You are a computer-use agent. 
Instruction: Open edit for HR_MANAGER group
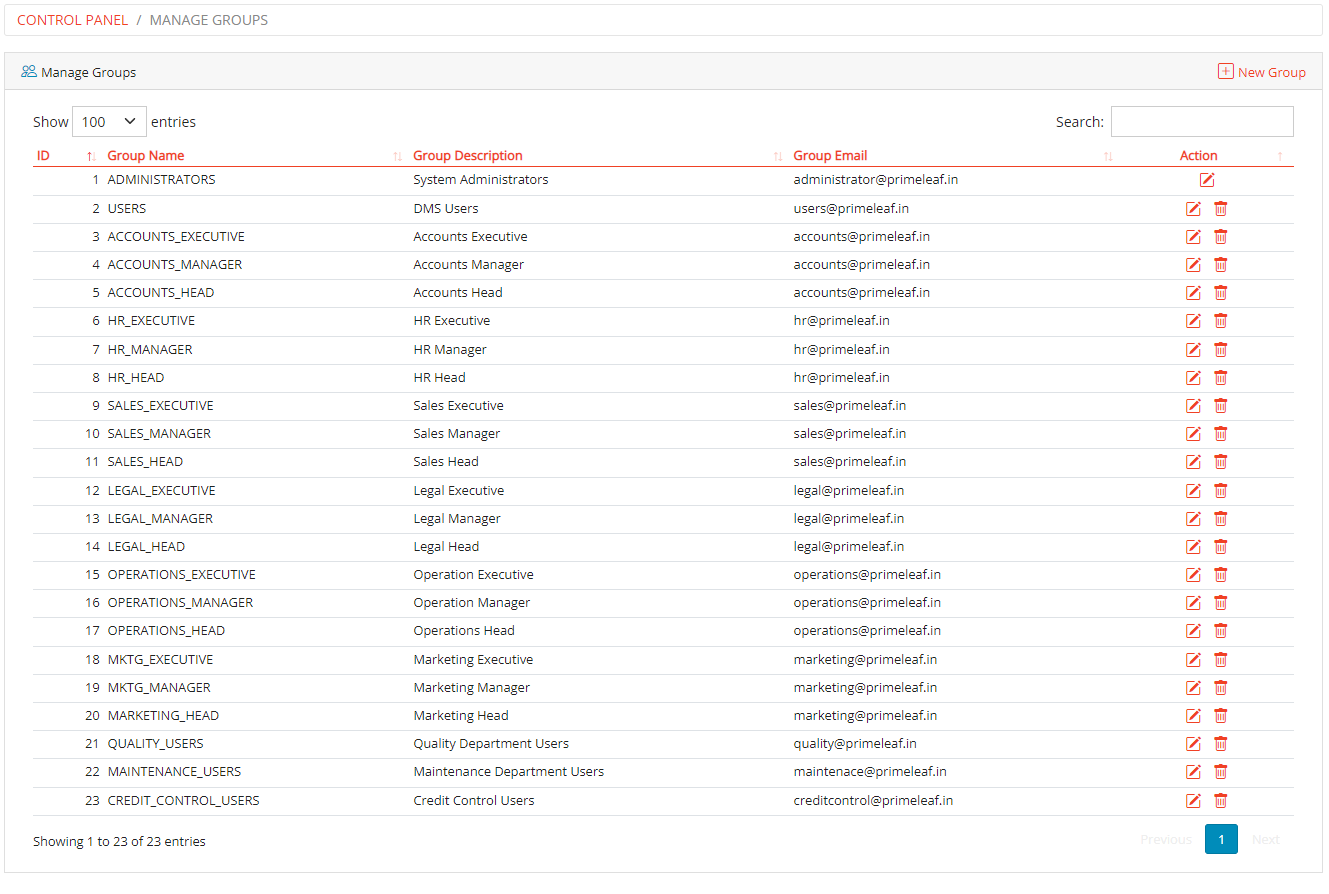(1193, 349)
